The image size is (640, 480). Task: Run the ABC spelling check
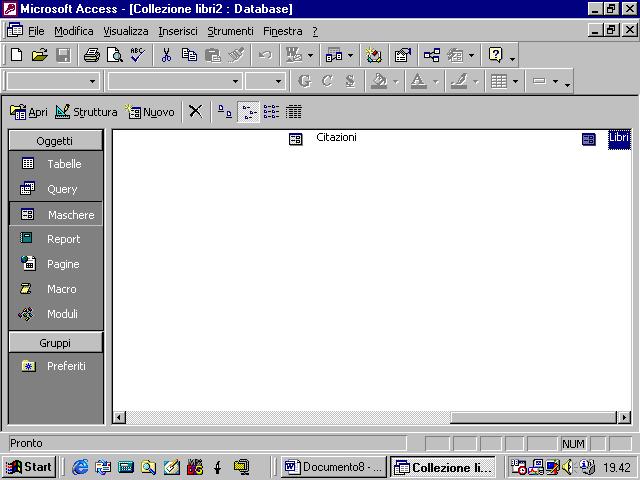pyautogui.click(x=138, y=55)
